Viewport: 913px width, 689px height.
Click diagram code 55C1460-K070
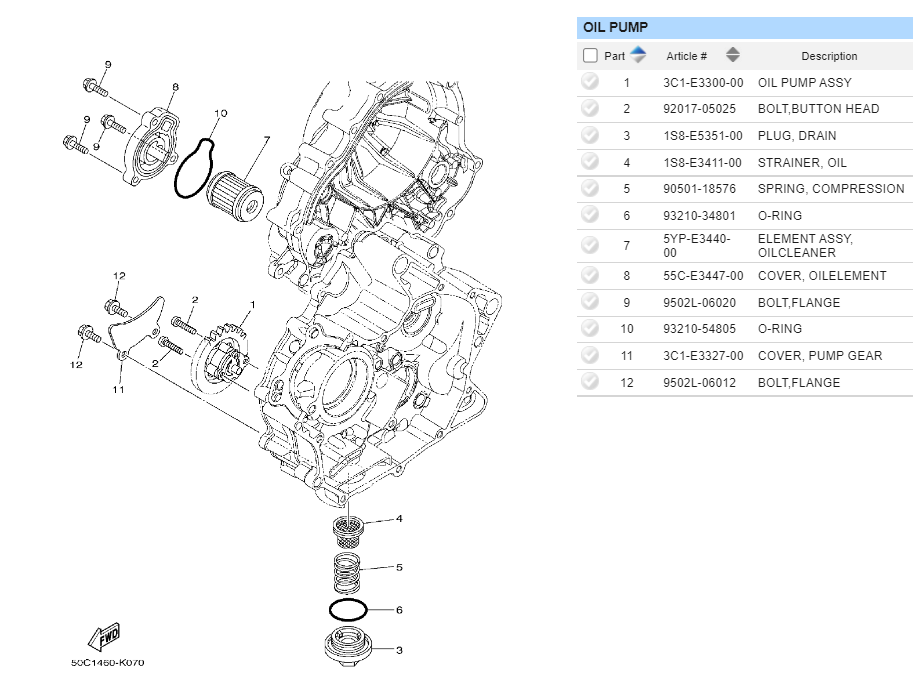coord(108,662)
